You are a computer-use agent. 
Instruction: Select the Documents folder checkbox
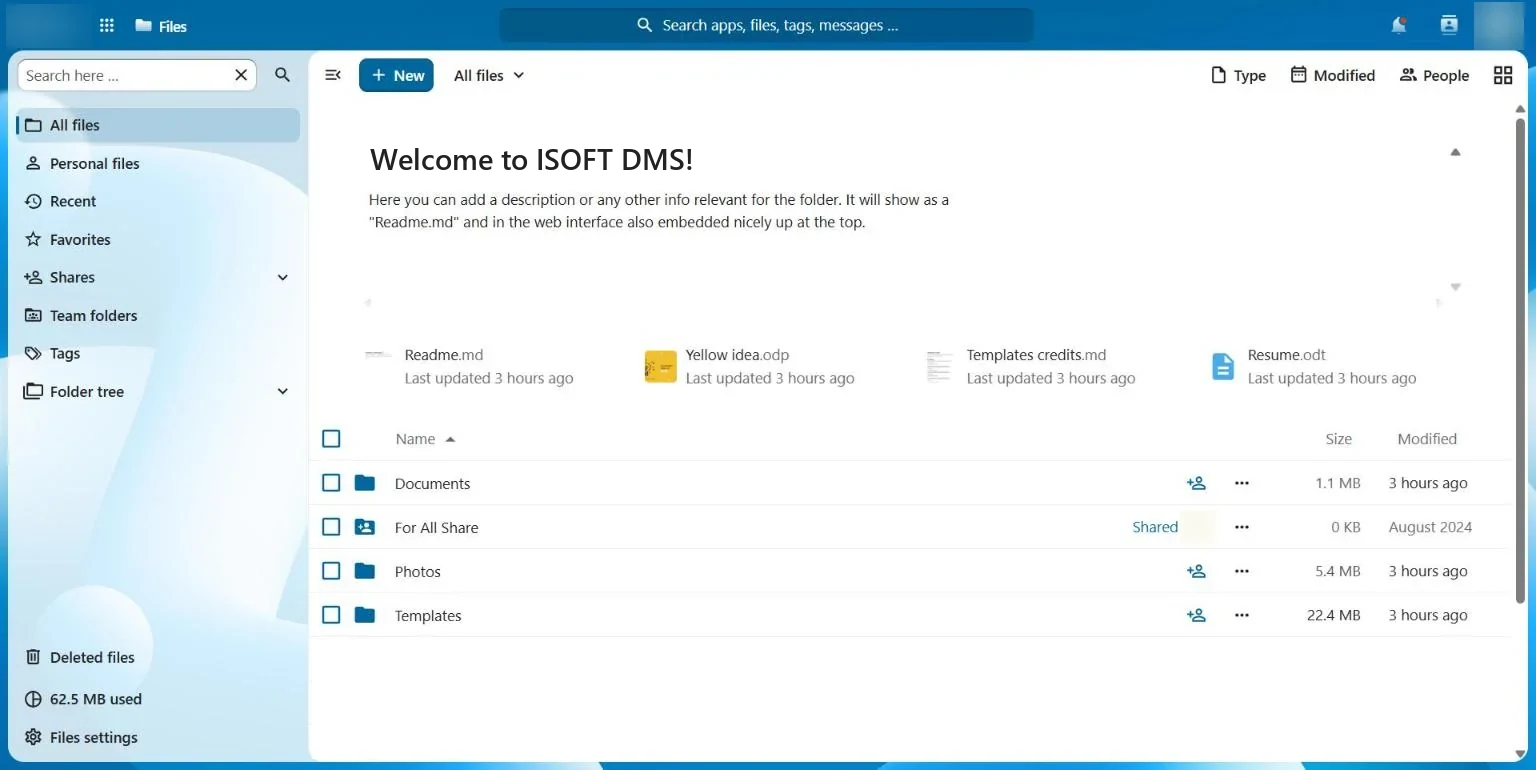(x=332, y=483)
